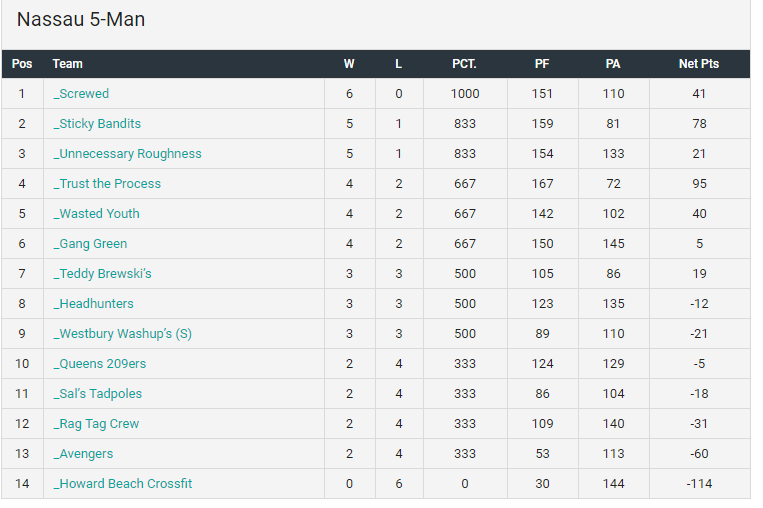Click the Pos column header

22,64
